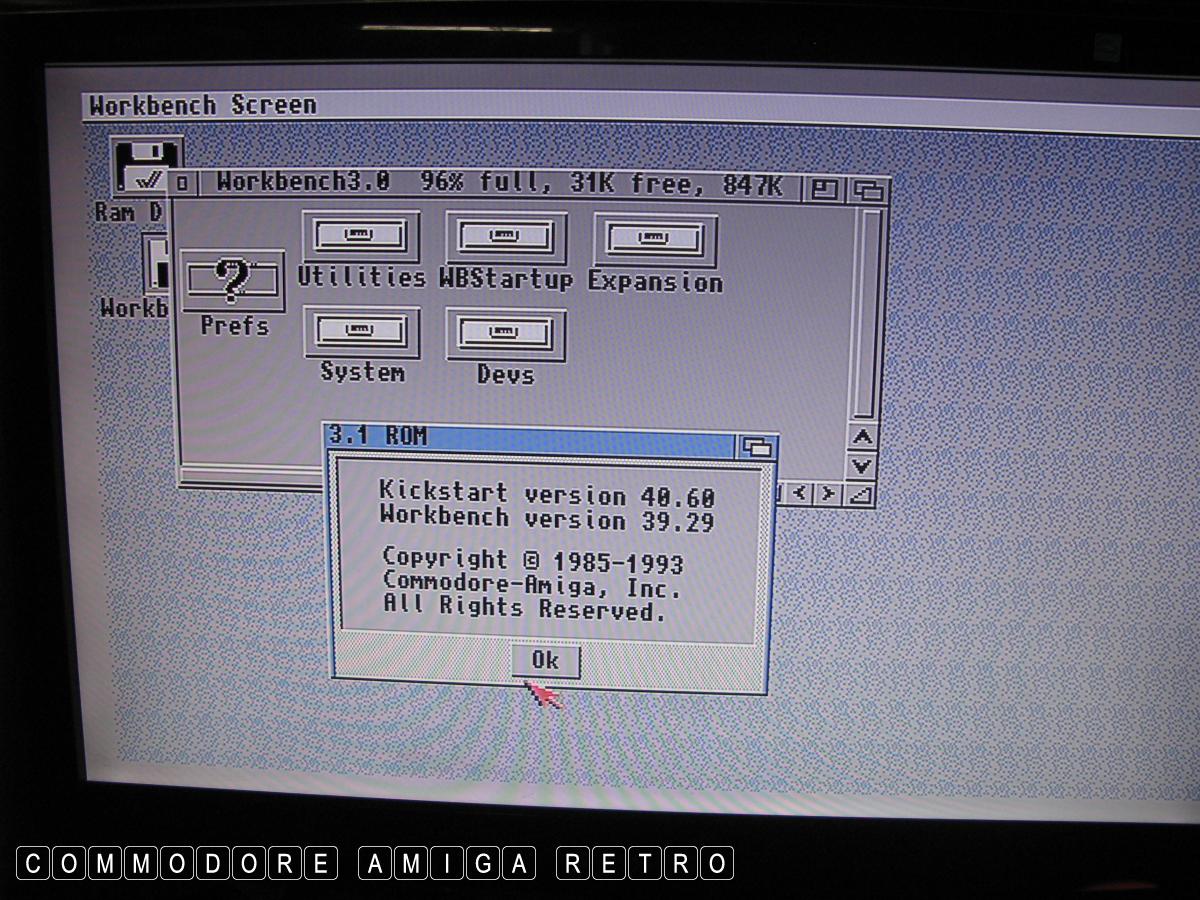Open the WBStartup drawer
The height and width of the screenshot is (900, 1200).
pyautogui.click(x=505, y=238)
